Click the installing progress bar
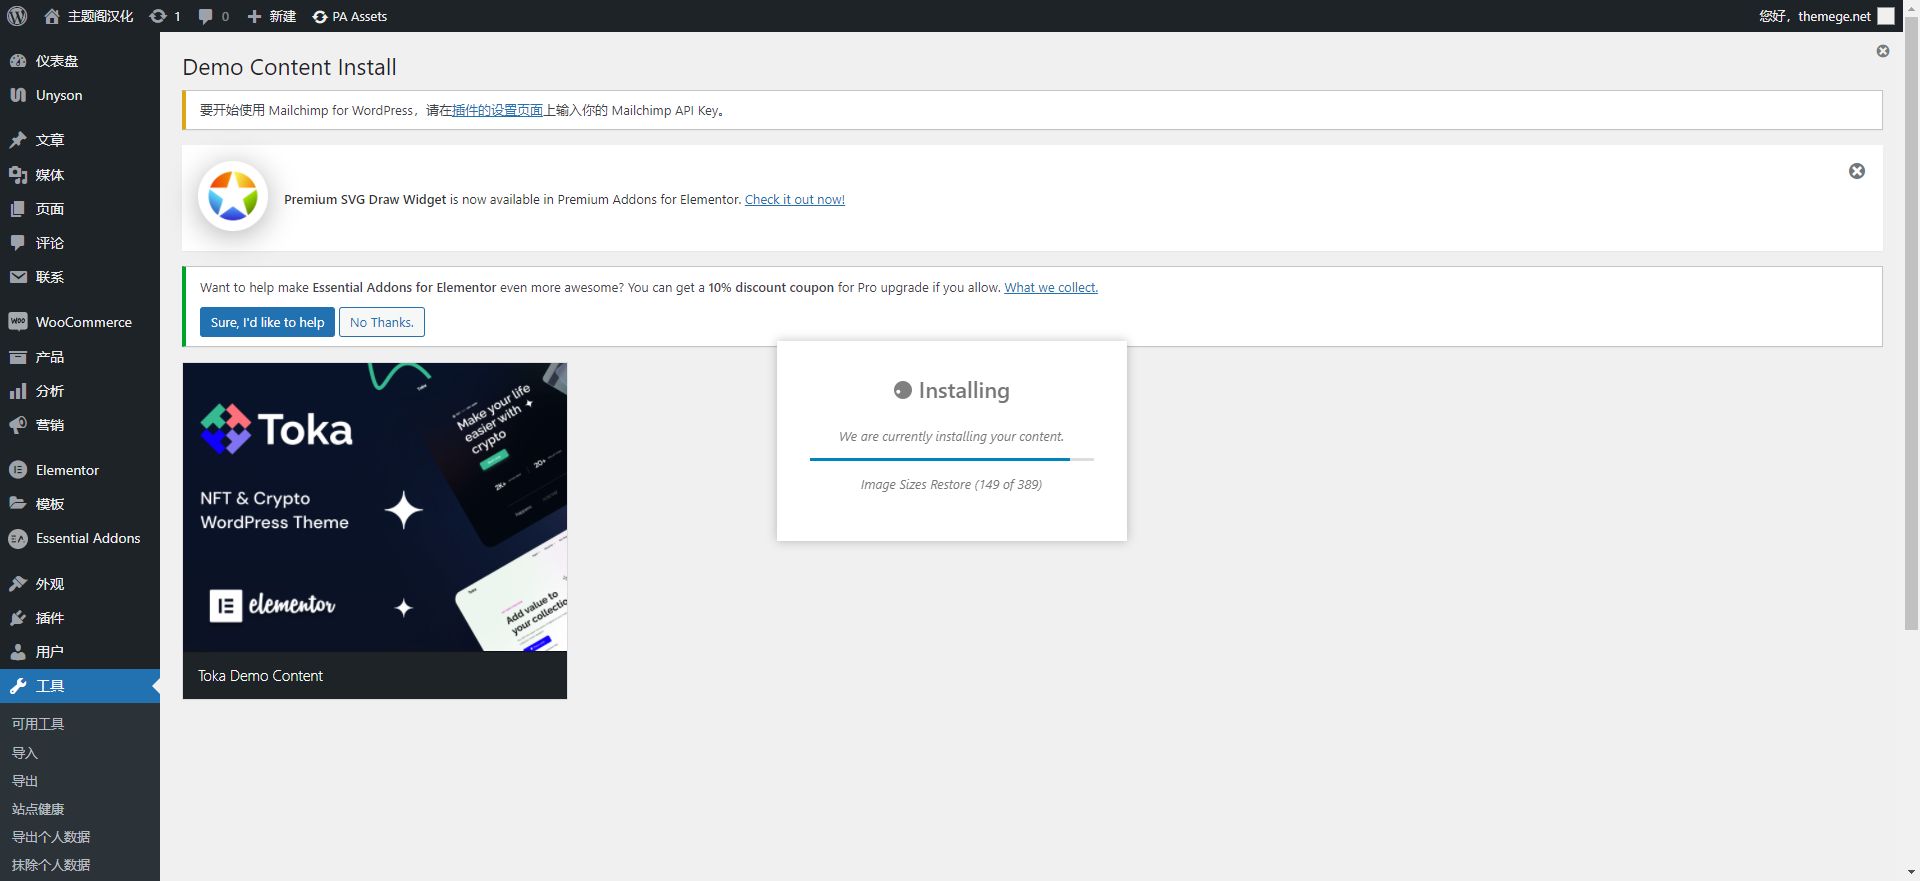 coord(952,459)
